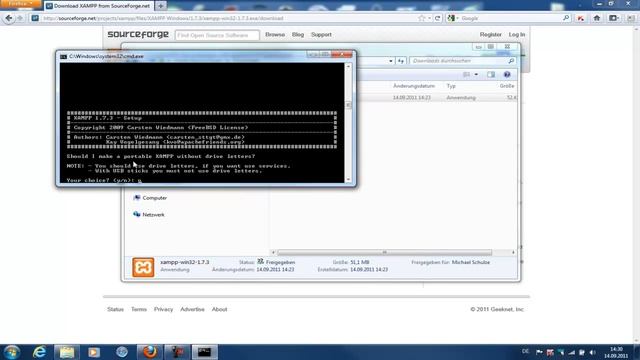Switch to Firefox in taskbar
The image size is (640, 360).
pyautogui.click(x=150, y=352)
